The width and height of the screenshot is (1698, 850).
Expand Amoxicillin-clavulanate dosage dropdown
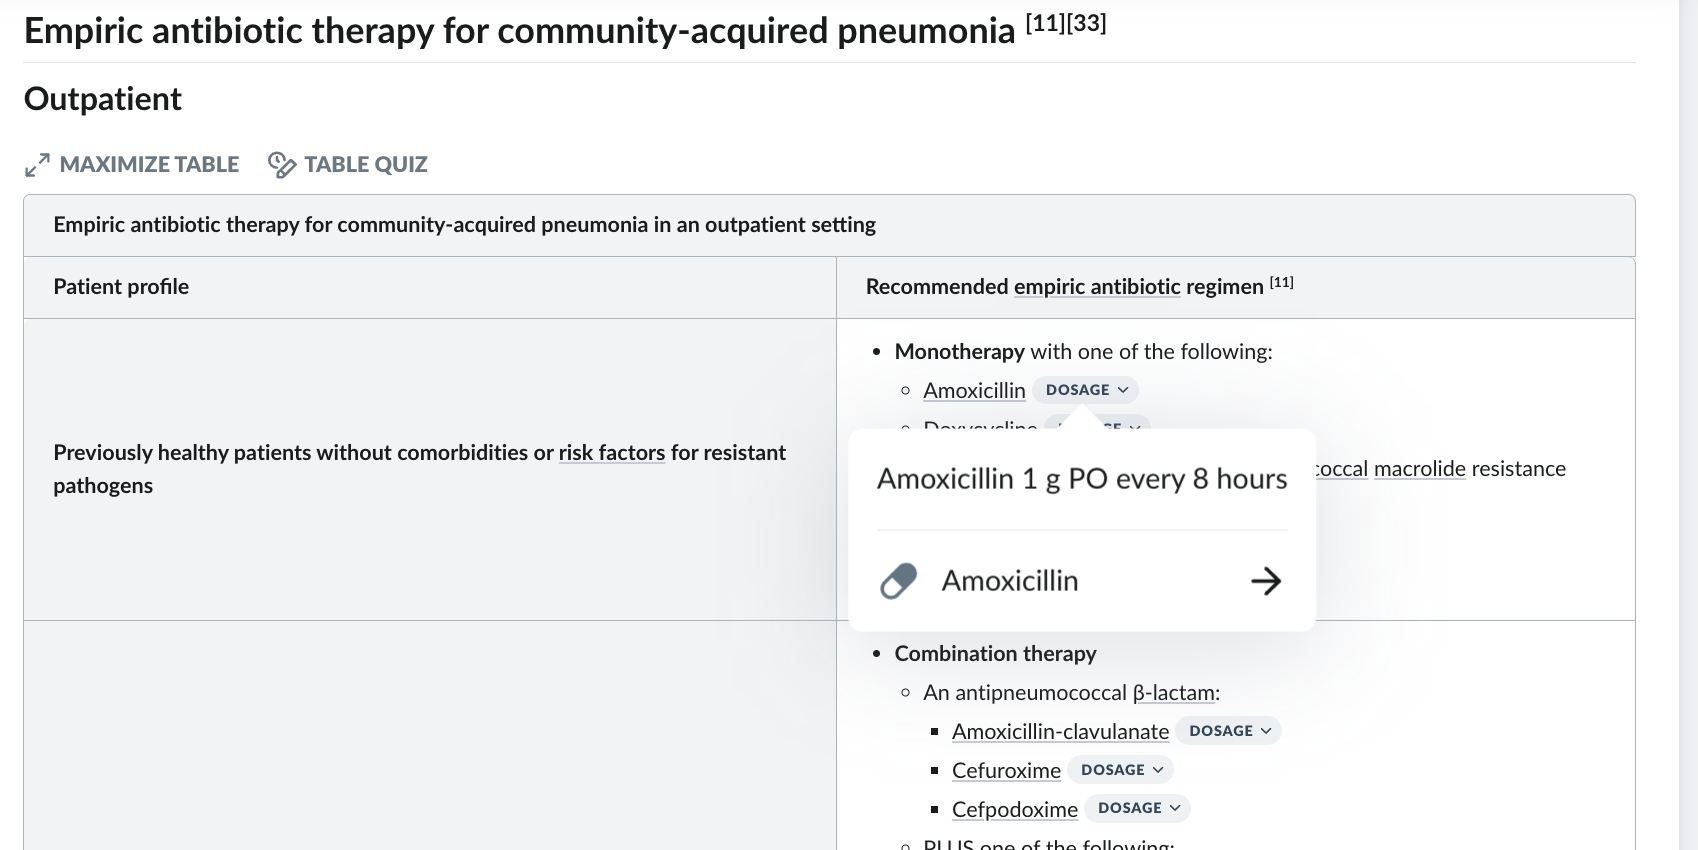click(x=1229, y=731)
